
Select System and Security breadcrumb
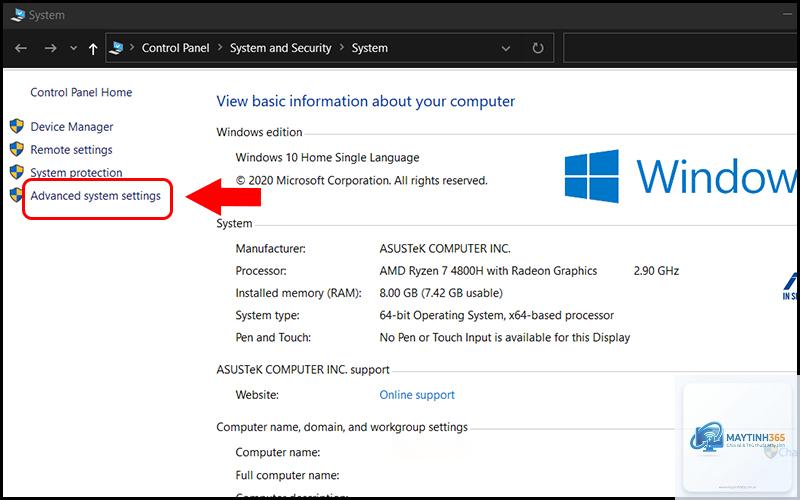click(x=280, y=48)
